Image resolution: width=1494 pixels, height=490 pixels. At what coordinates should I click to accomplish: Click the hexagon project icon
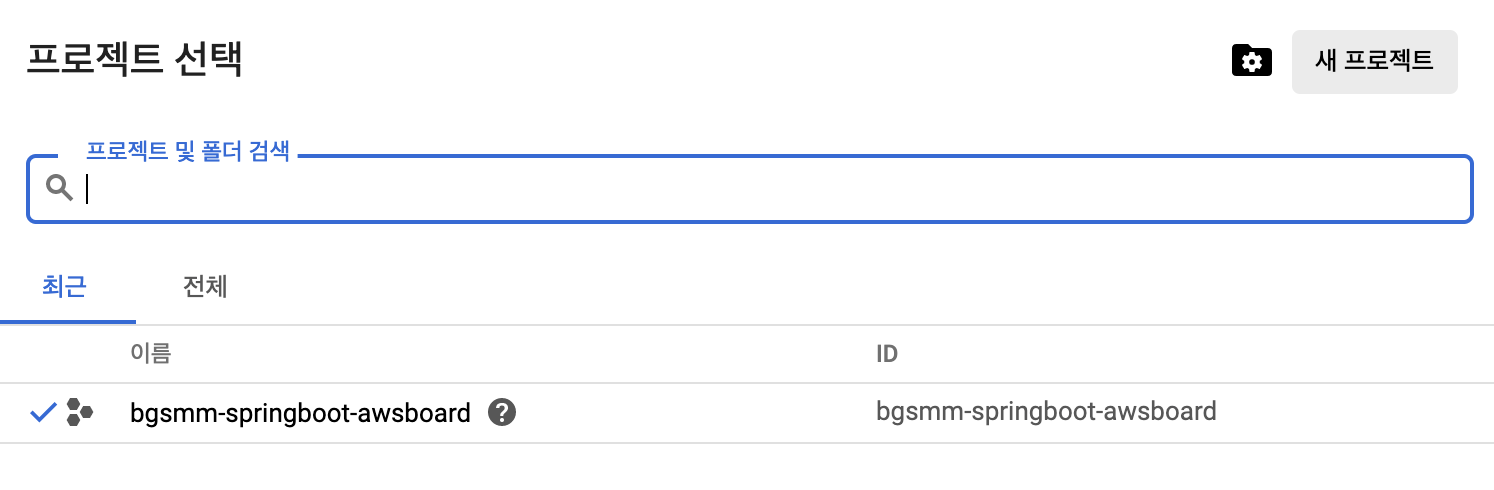[79, 412]
